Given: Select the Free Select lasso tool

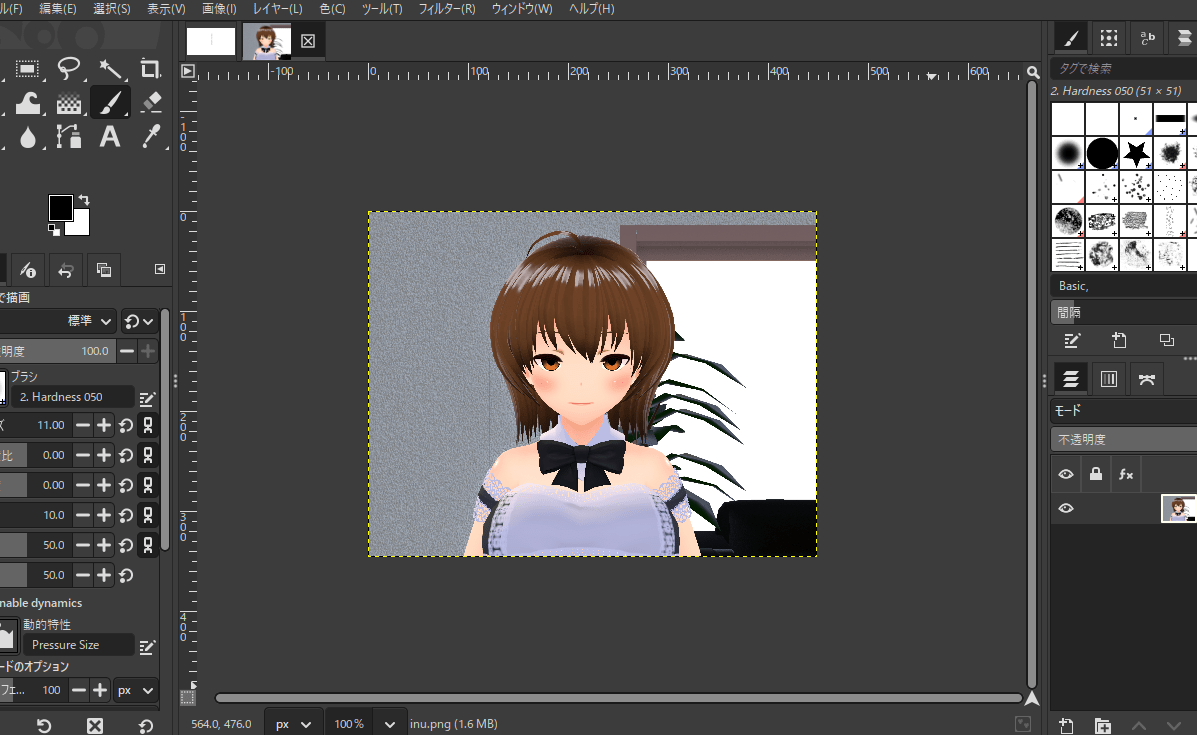Looking at the screenshot, I should 69,68.
